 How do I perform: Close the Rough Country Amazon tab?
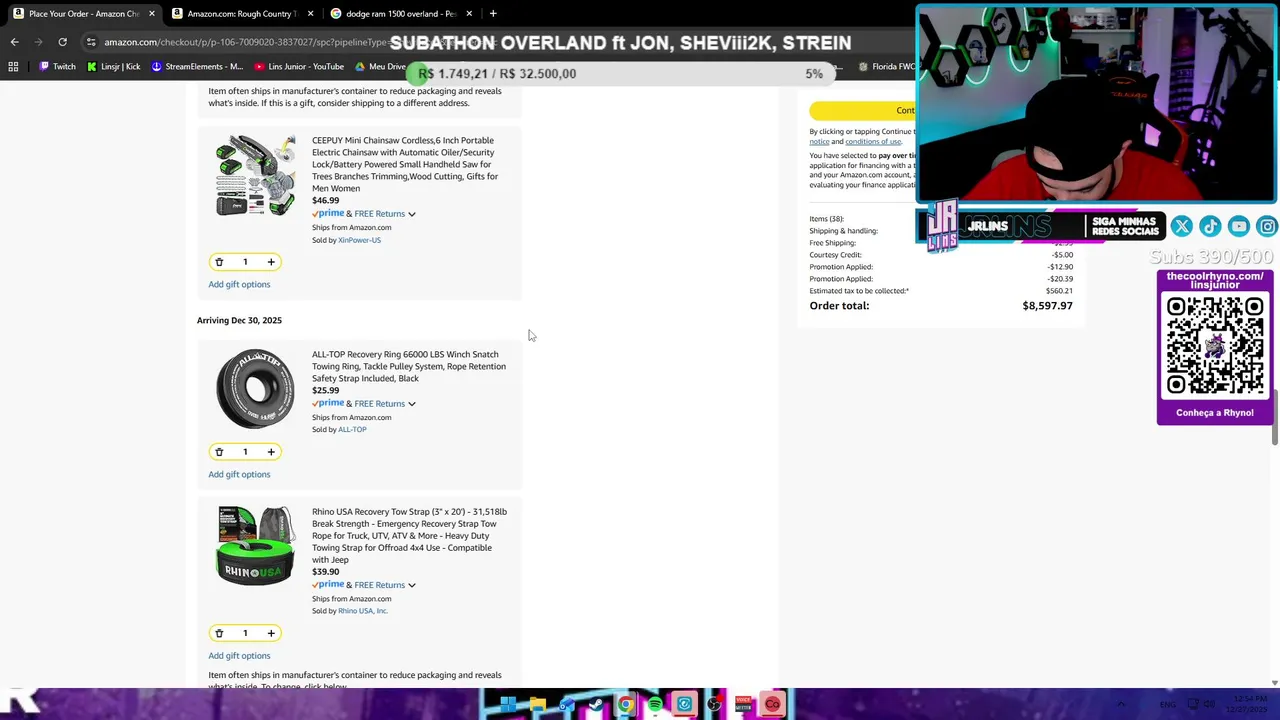[x=310, y=14]
